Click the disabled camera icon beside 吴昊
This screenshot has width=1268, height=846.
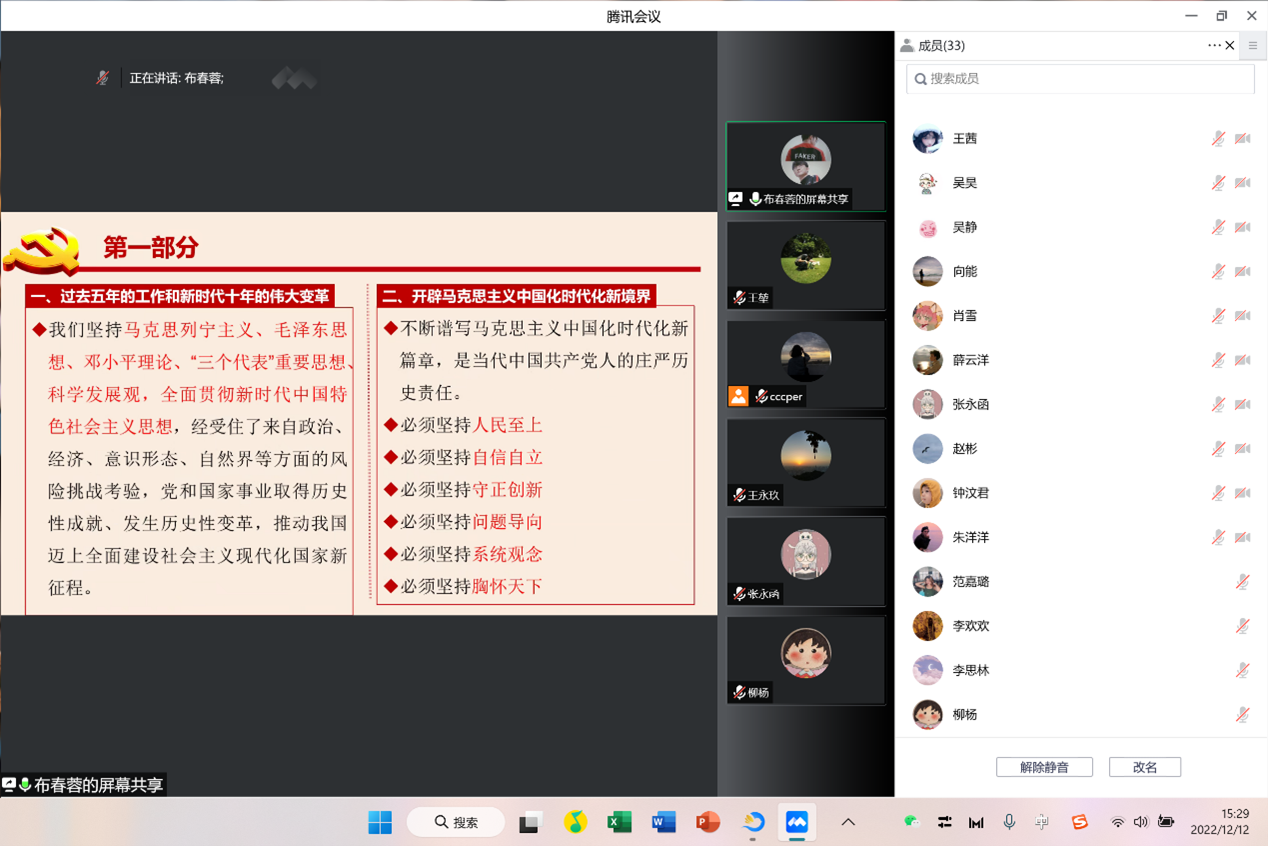pos(1243,183)
